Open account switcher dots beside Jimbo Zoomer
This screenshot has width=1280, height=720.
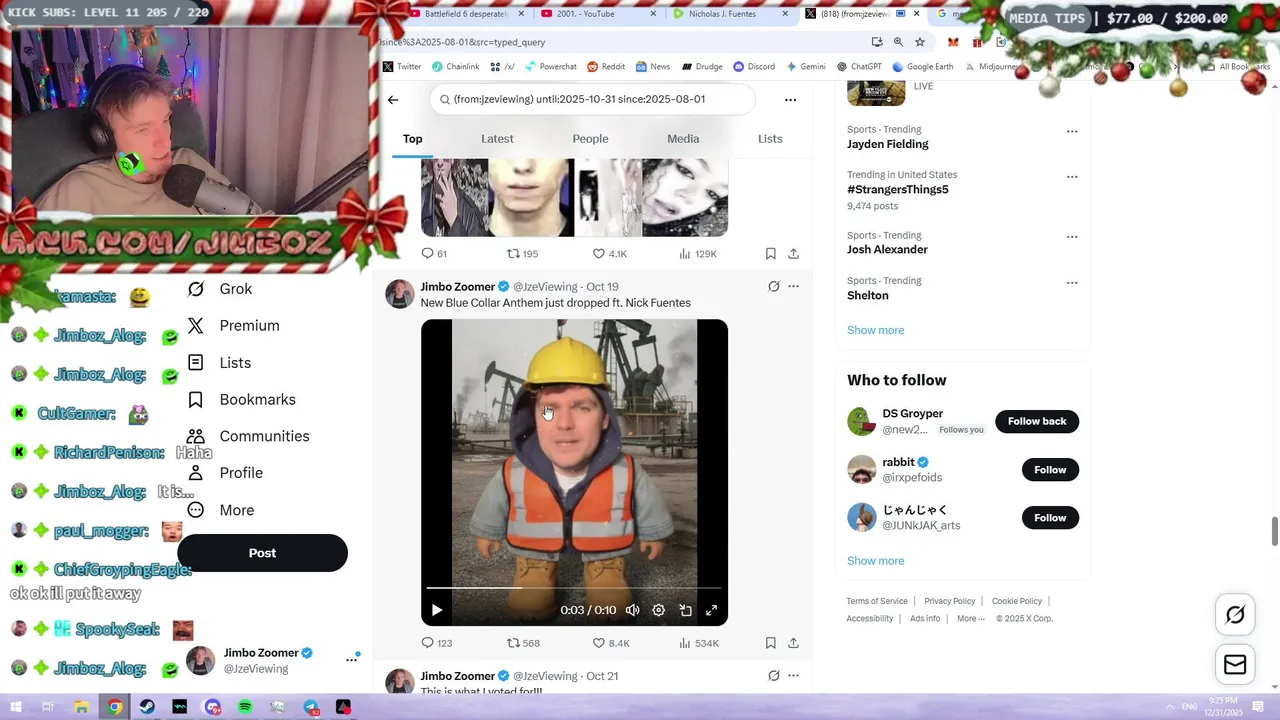[352, 659]
